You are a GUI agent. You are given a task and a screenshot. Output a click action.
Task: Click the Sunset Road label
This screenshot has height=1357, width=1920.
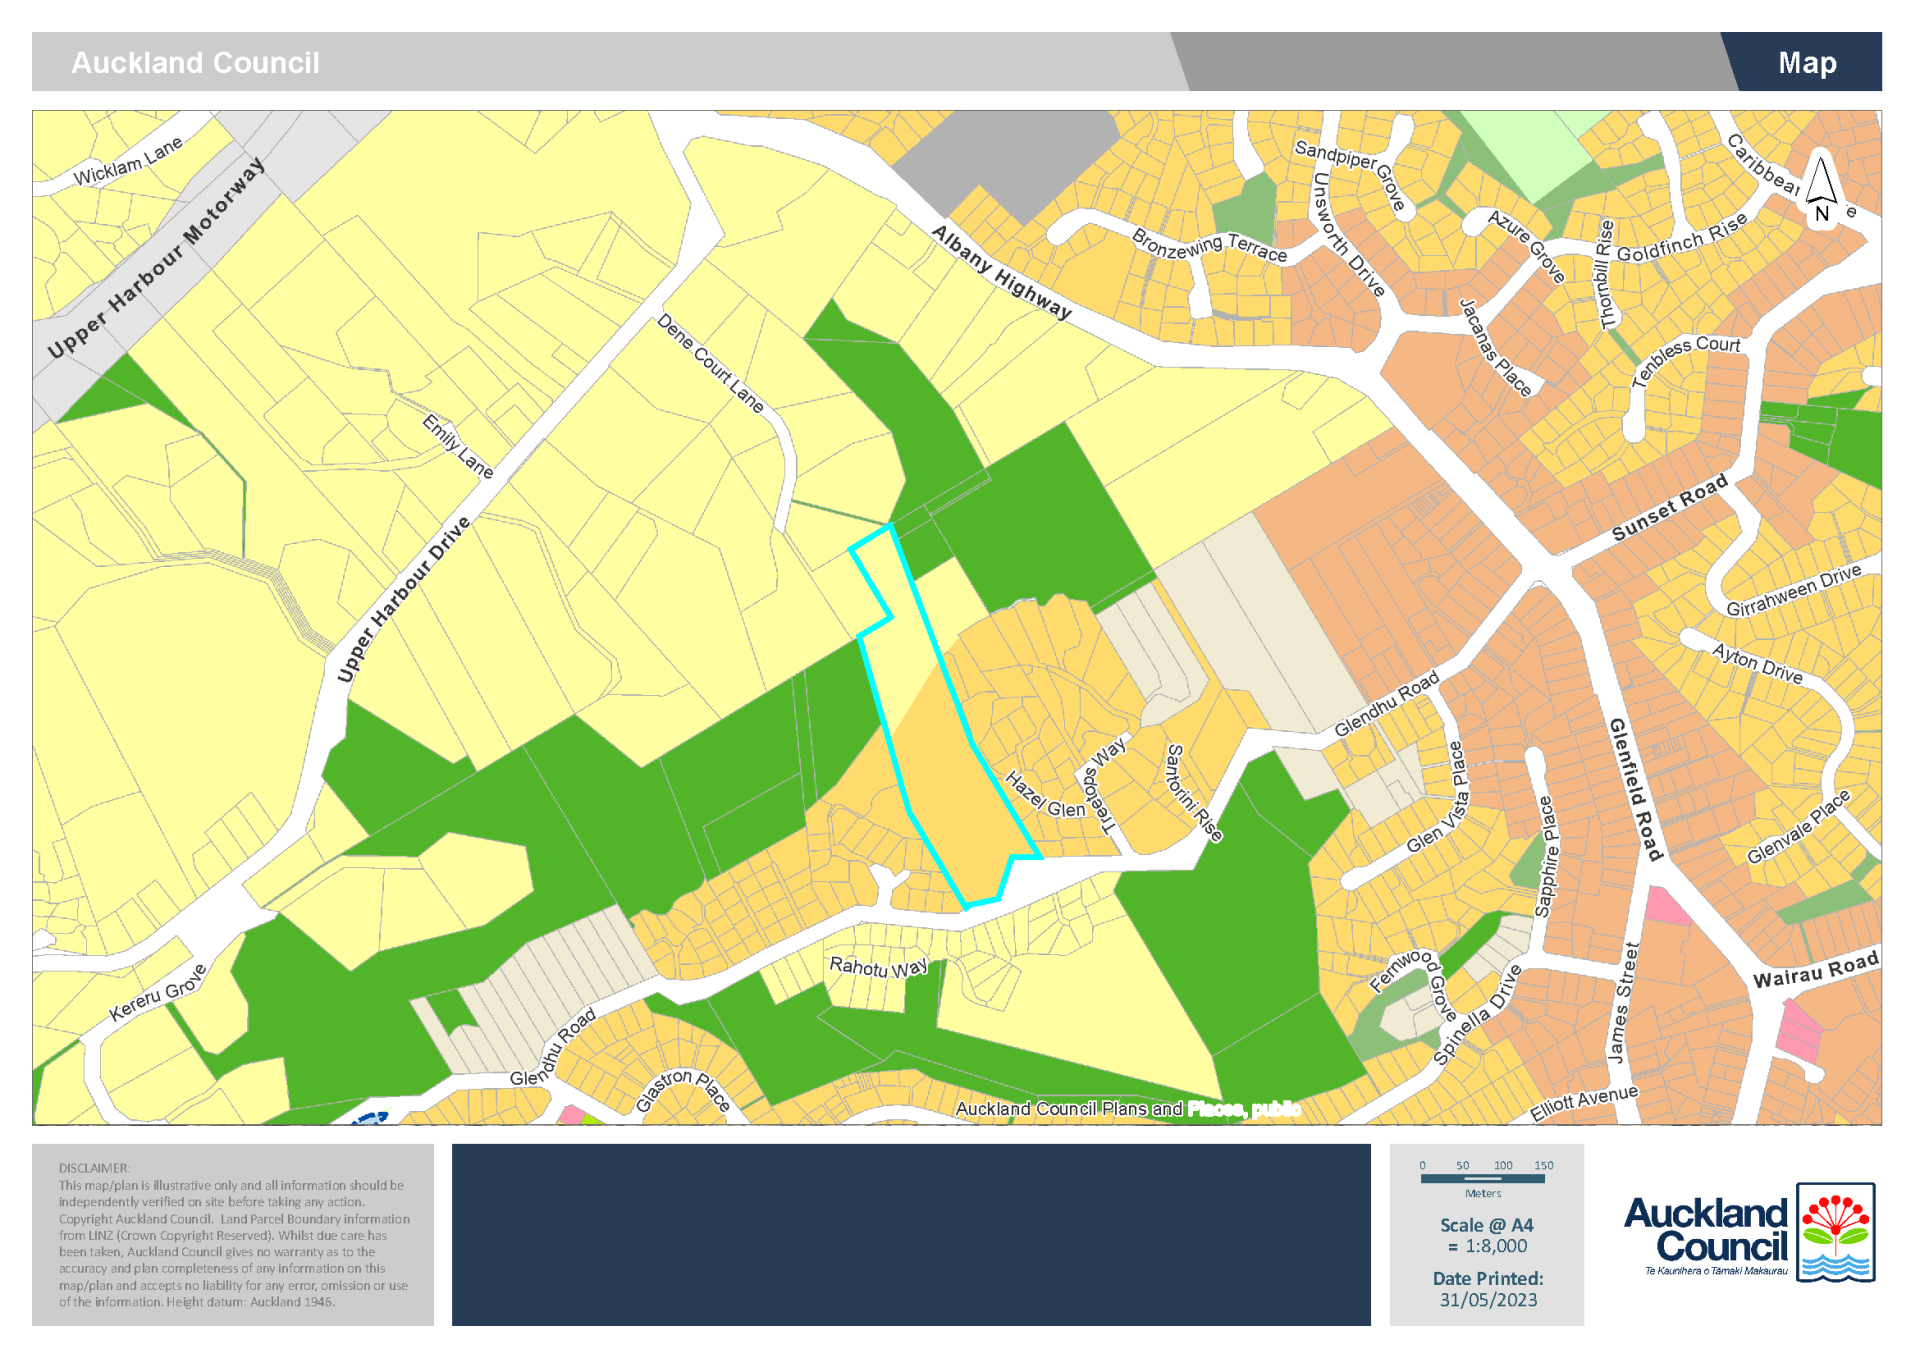1669,508
